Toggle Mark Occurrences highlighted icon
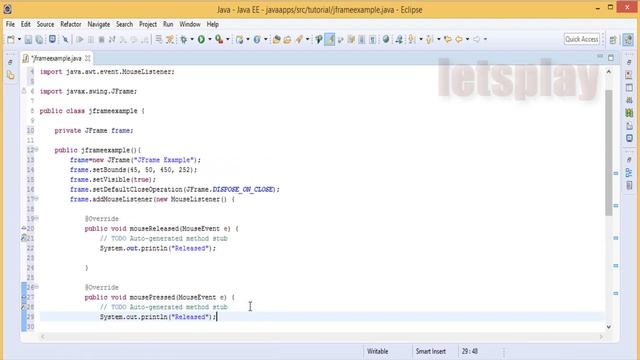 click(x=329, y=40)
